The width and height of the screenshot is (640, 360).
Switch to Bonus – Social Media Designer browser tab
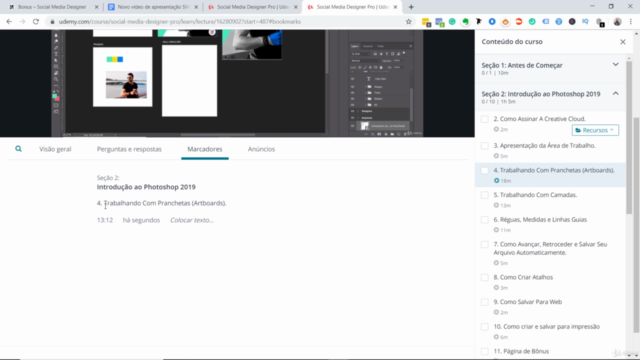point(52,7)
